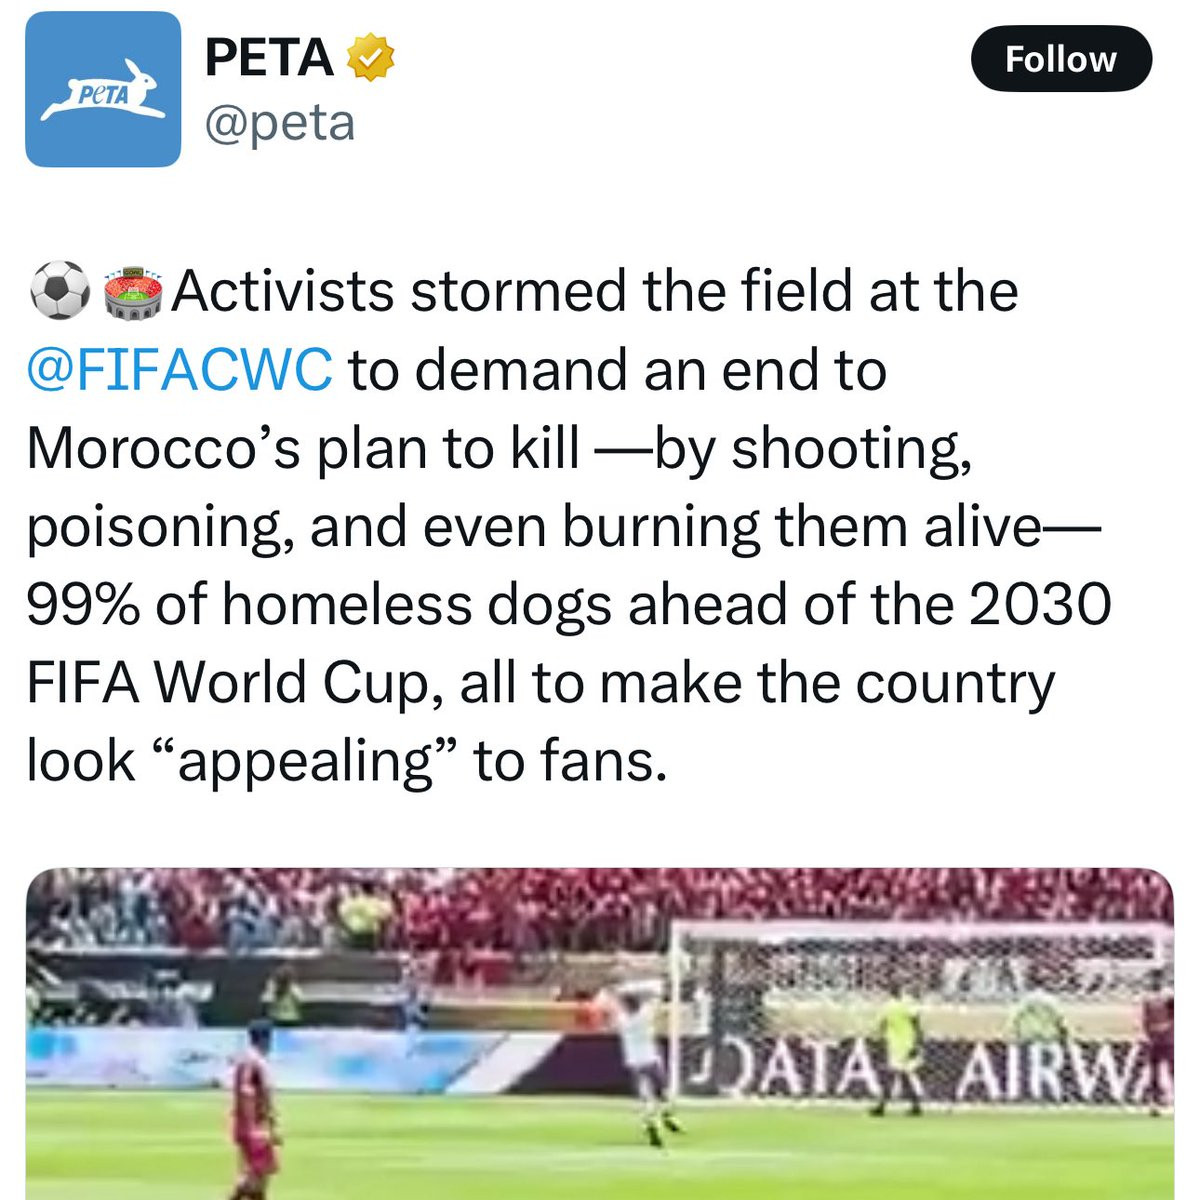Follow the PETA account
Screen dimensions: 1200x1200
[x=1061, y=59]
